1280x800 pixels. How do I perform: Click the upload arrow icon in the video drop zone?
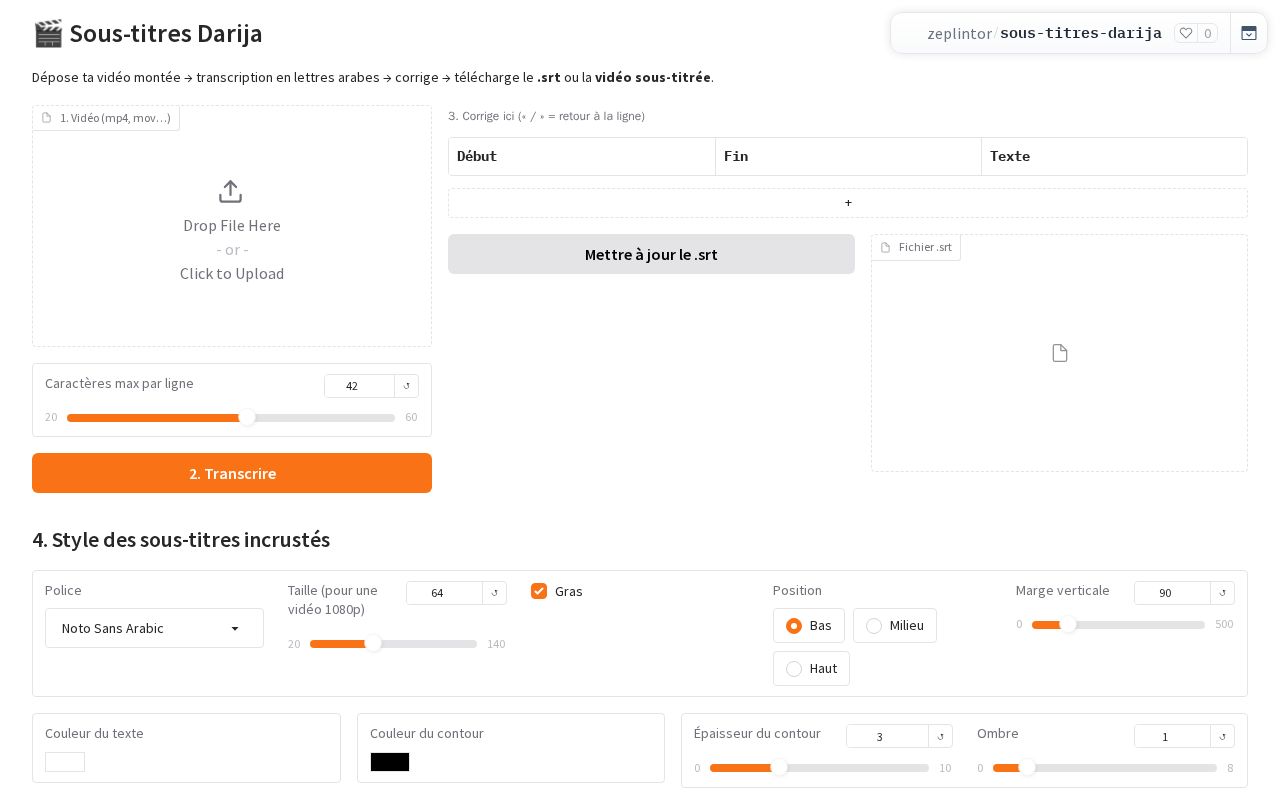[230, 191]
